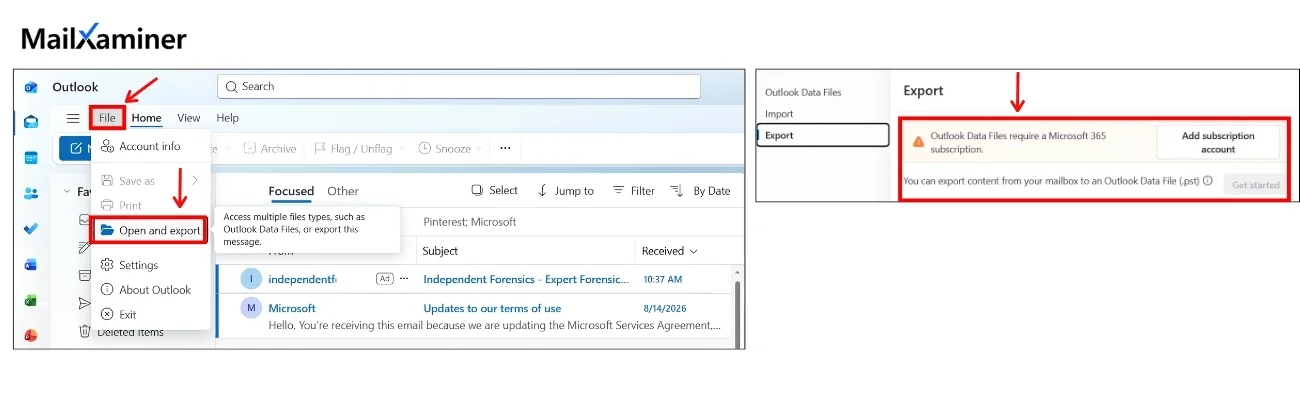
Task: Click the Get started button
Action: [x=1256, y=185]
